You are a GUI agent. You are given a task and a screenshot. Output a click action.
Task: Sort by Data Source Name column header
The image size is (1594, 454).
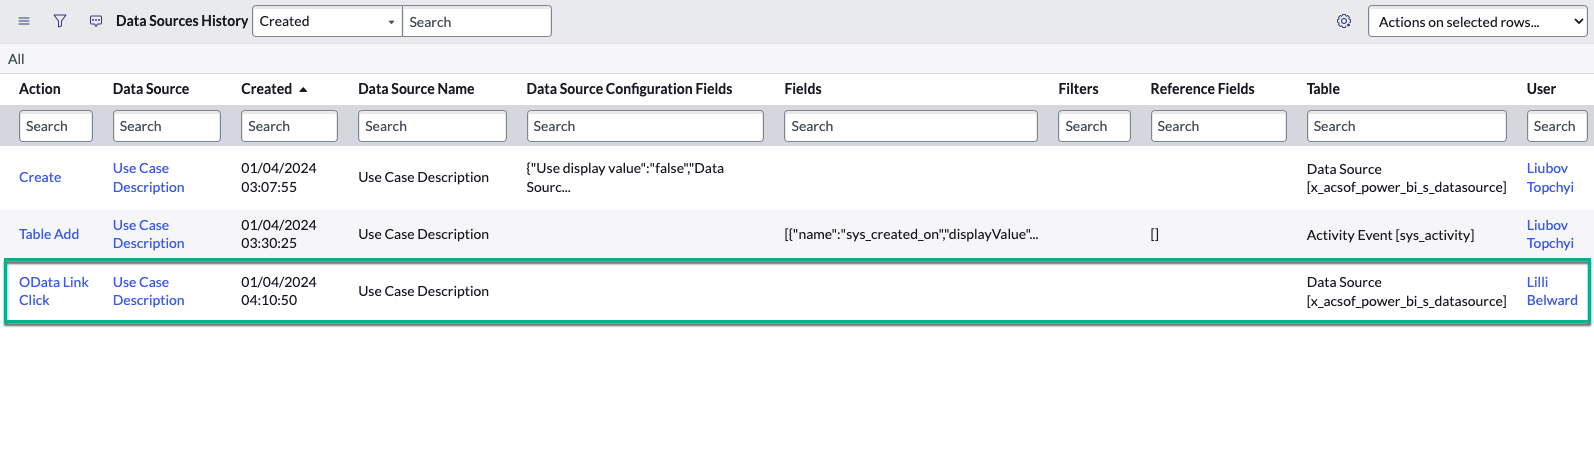pos(416,89)
